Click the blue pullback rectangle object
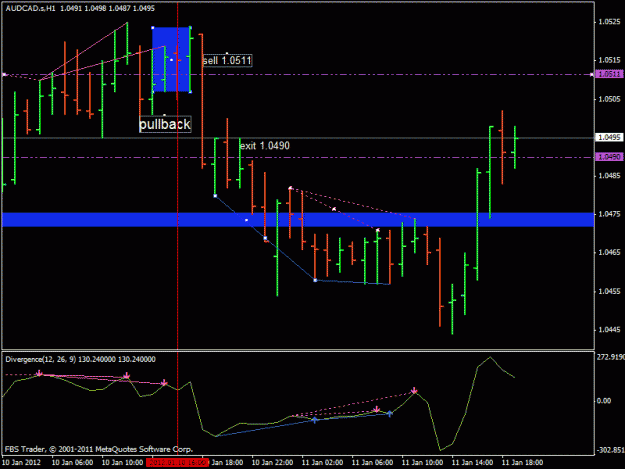Screen dimensions: 625x469 coord(171,60)
